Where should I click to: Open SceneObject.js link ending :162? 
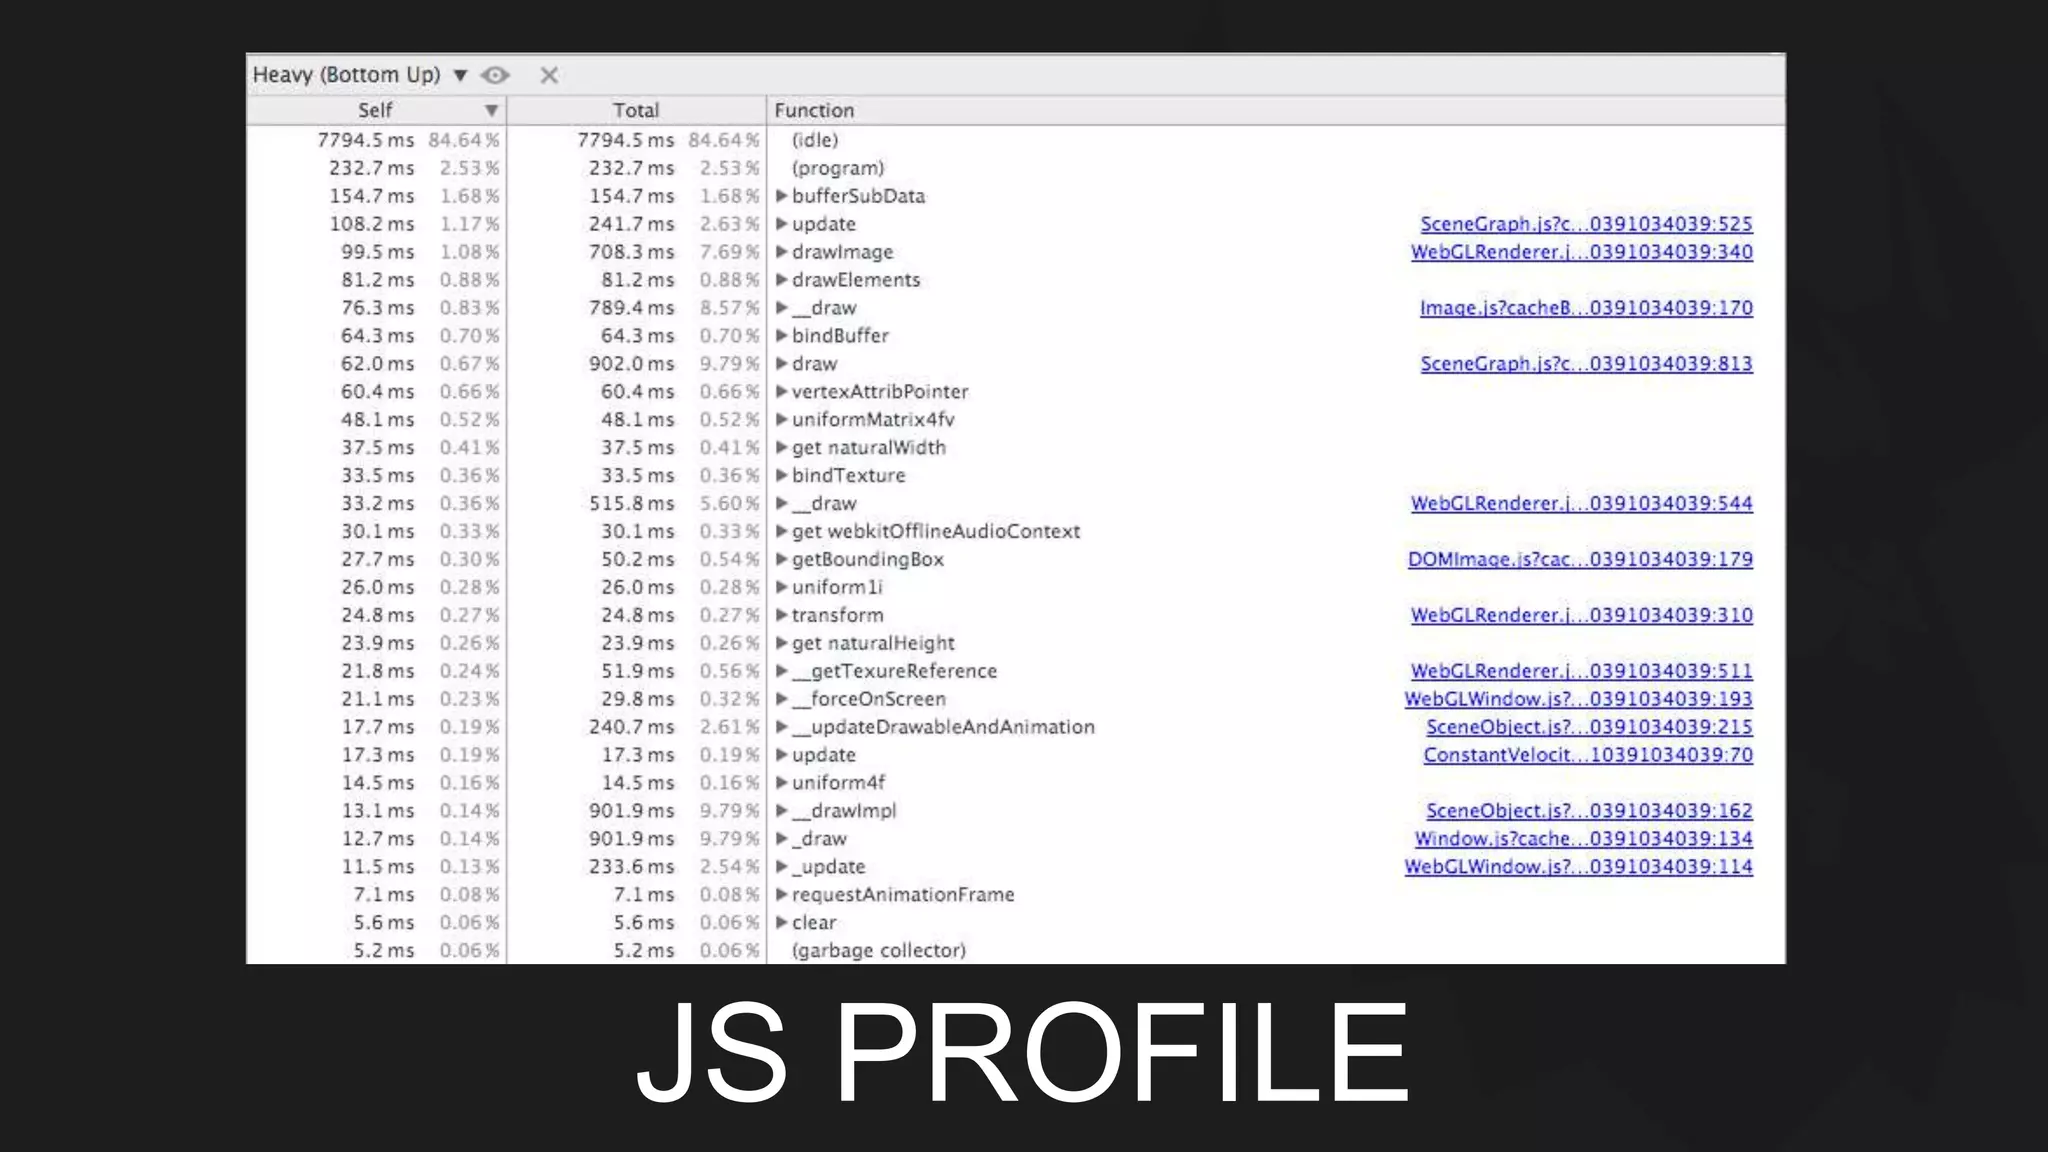pos(1589,811)
